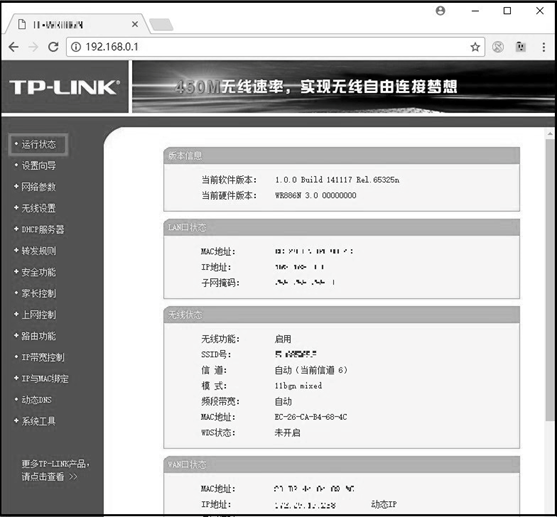Click the 当前软件版本 label
Screen dimensions: 557x517
tap(229, 180)
